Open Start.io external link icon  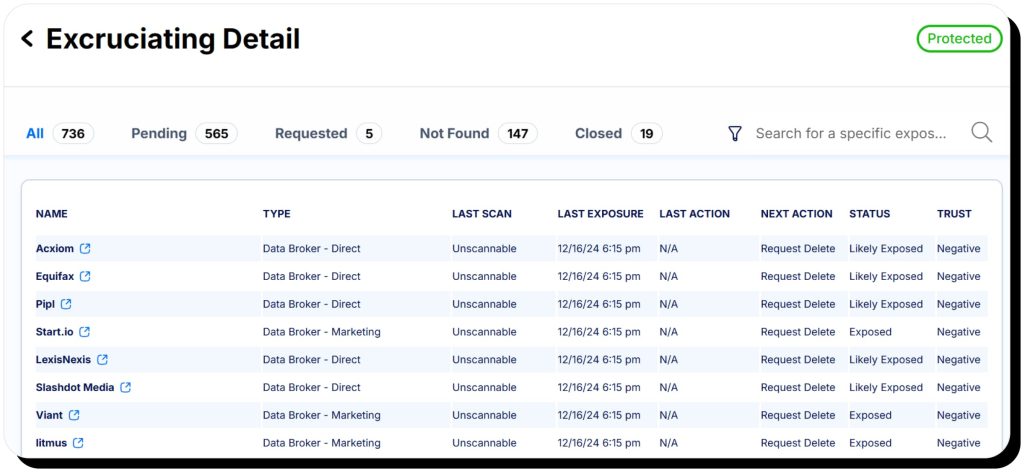tap(84, 332)
